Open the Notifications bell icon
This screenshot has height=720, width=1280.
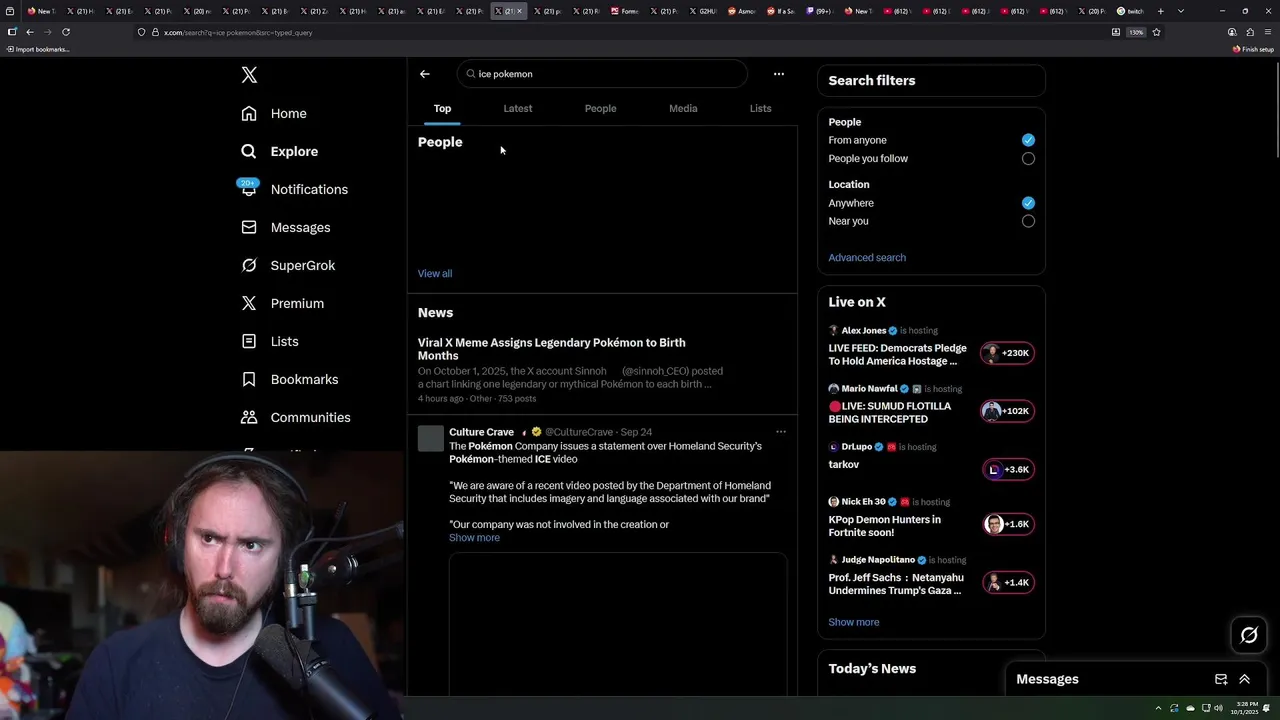(x=249, y=189)
